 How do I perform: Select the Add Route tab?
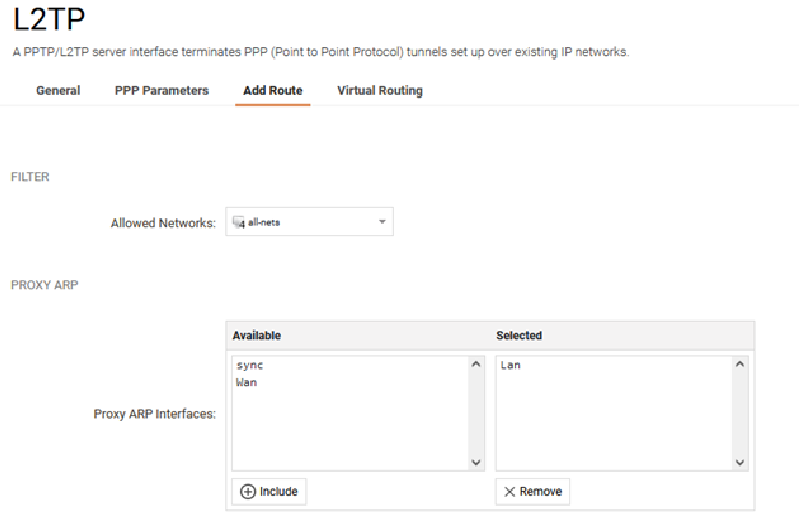click(273, 91)
